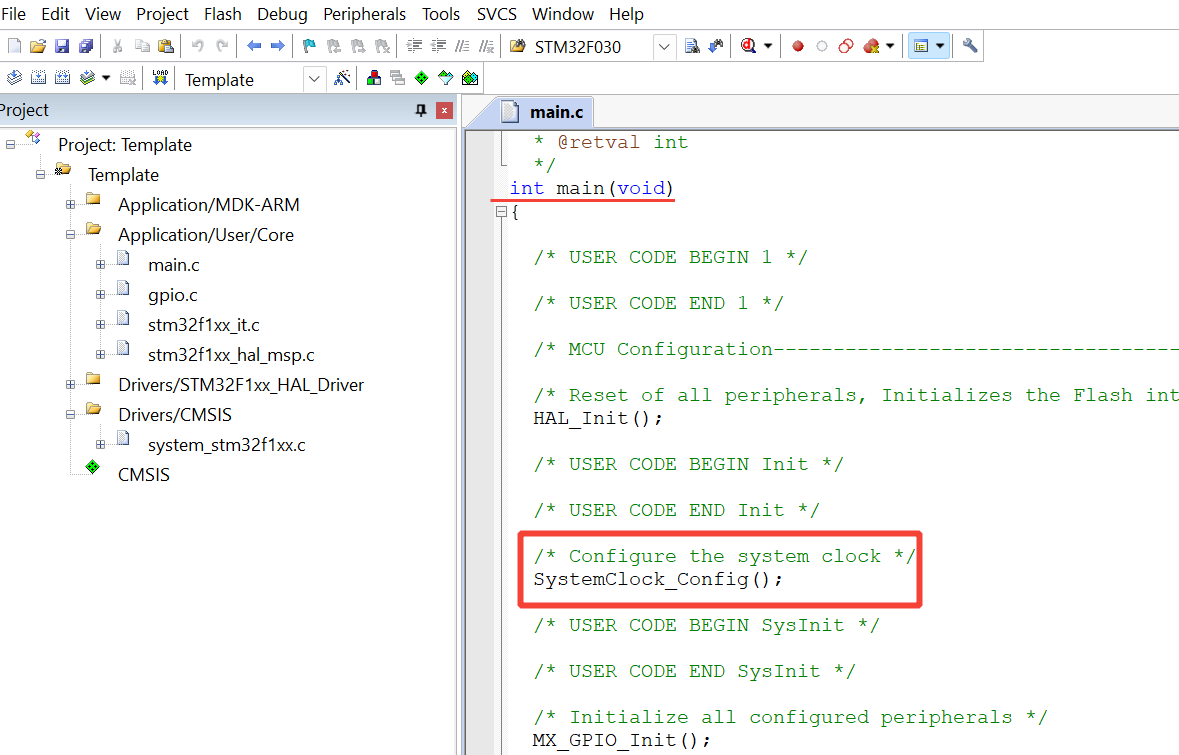Open the Pack Installer icon
Viewport: 1179px width, 755px height.
[x=470, y=77]
